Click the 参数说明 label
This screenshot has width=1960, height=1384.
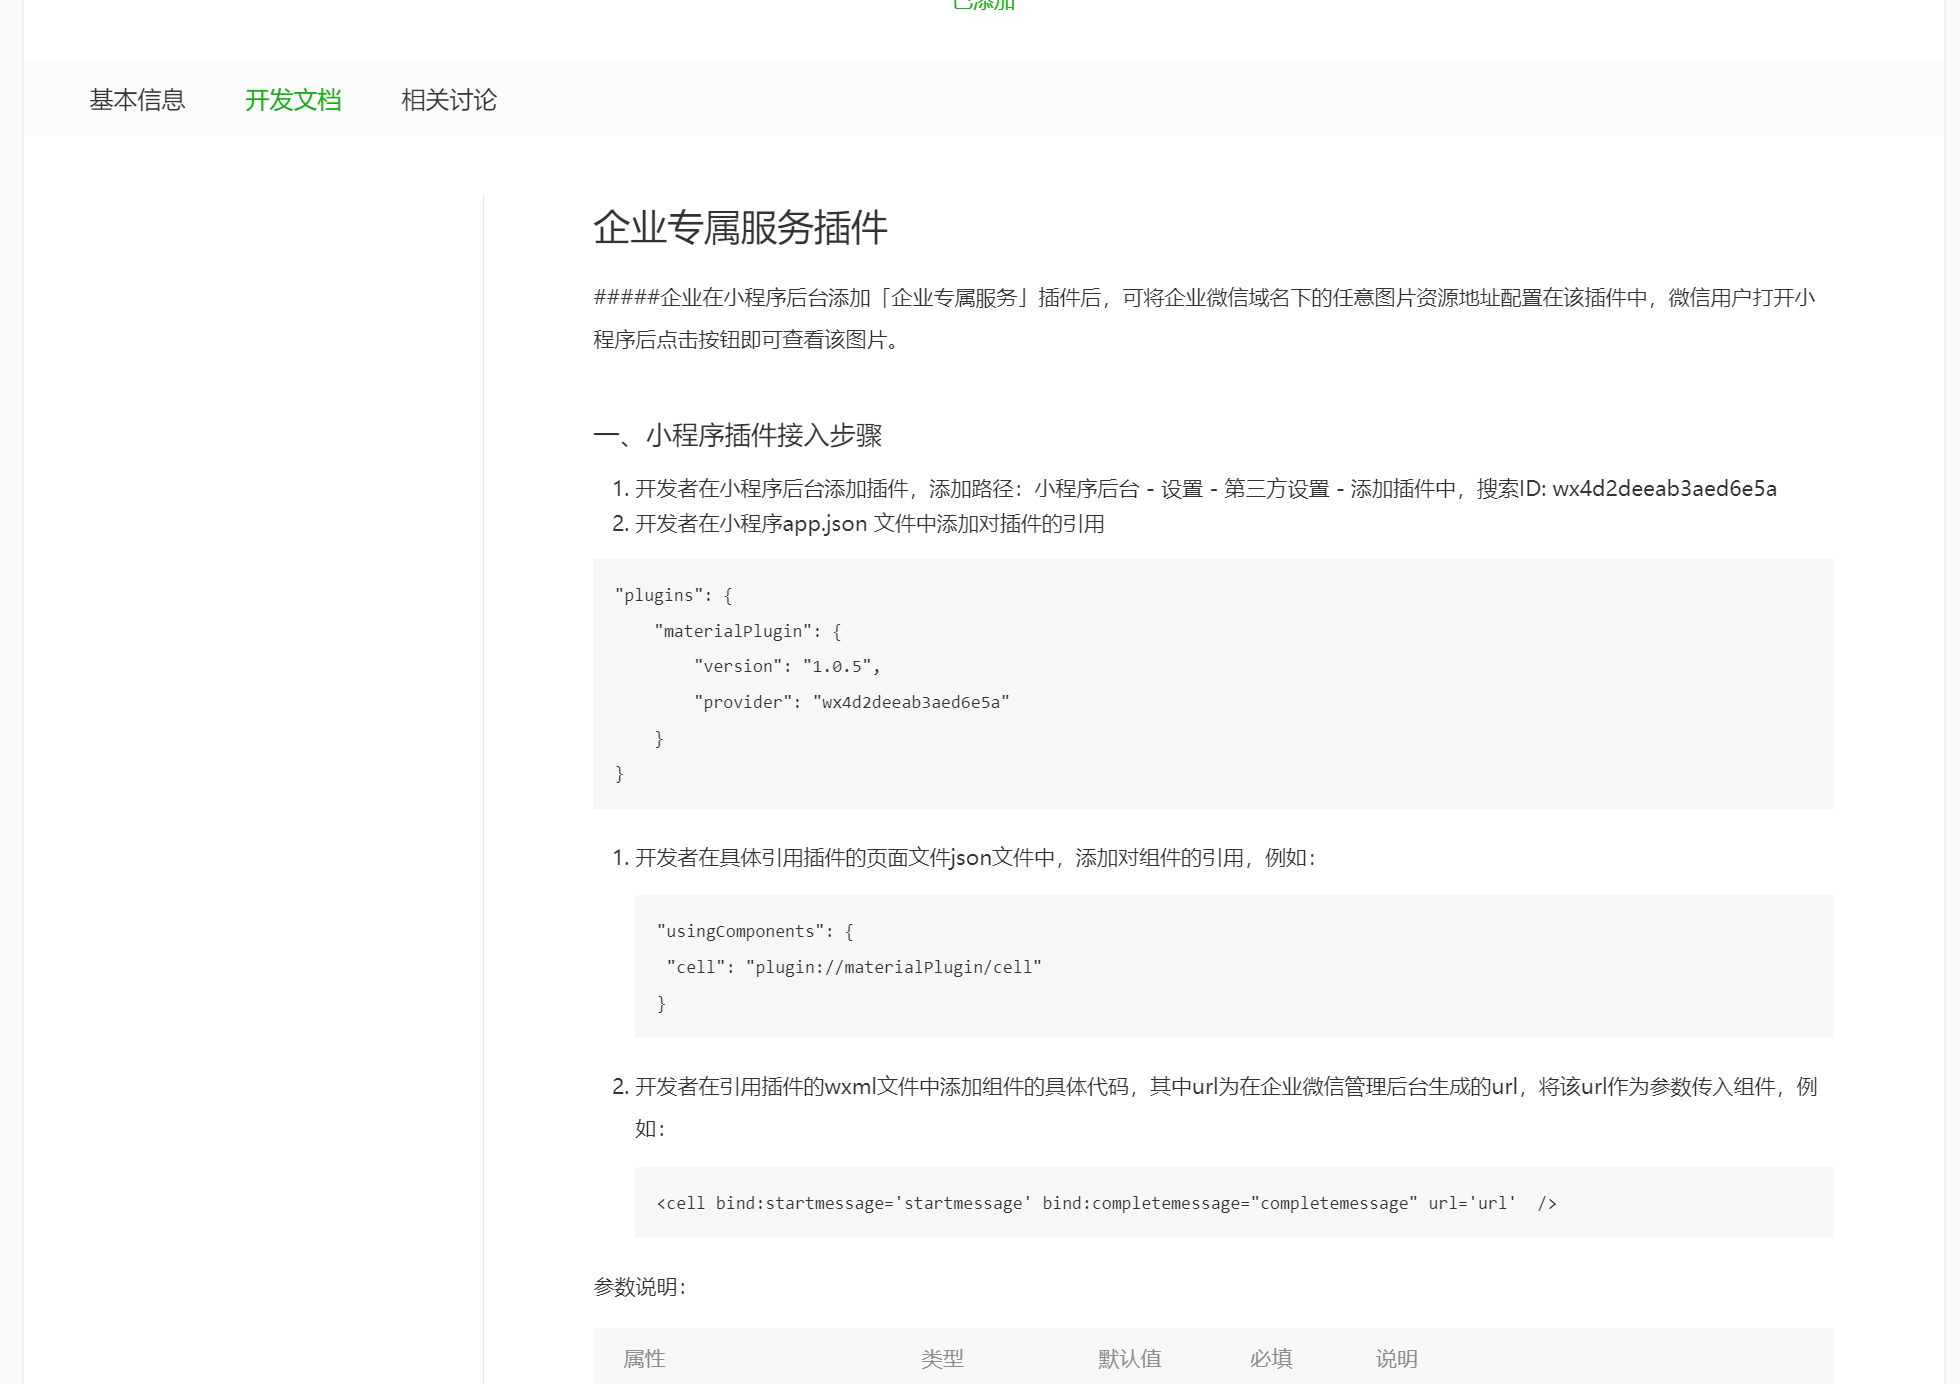639,1288
